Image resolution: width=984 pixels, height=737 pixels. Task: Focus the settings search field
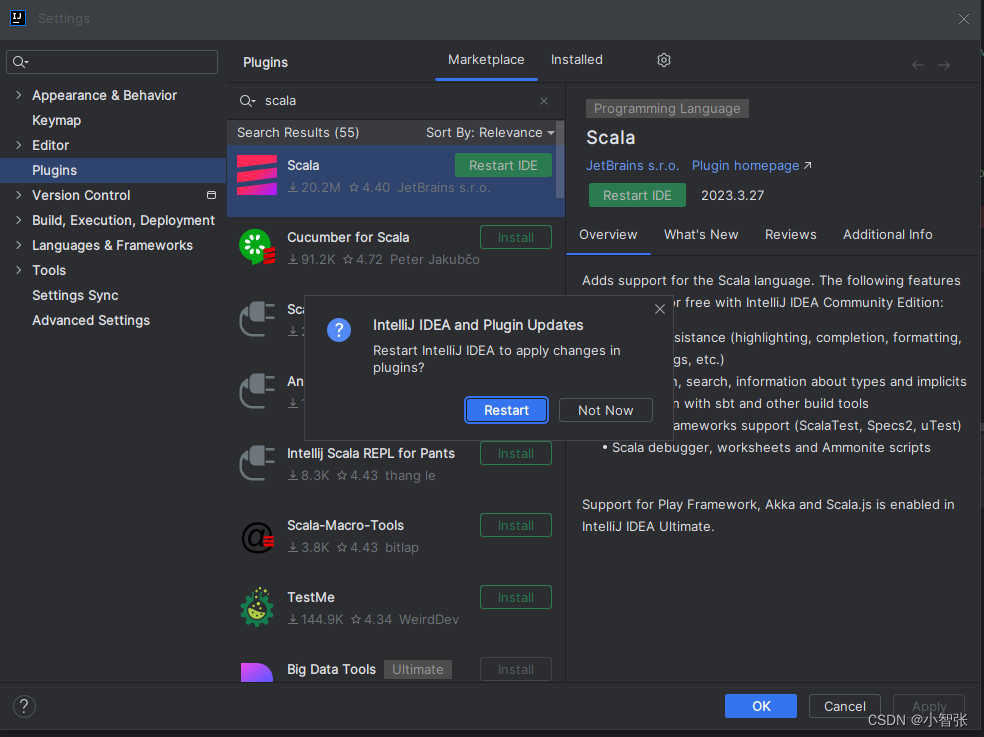click(x=112, y=62)
